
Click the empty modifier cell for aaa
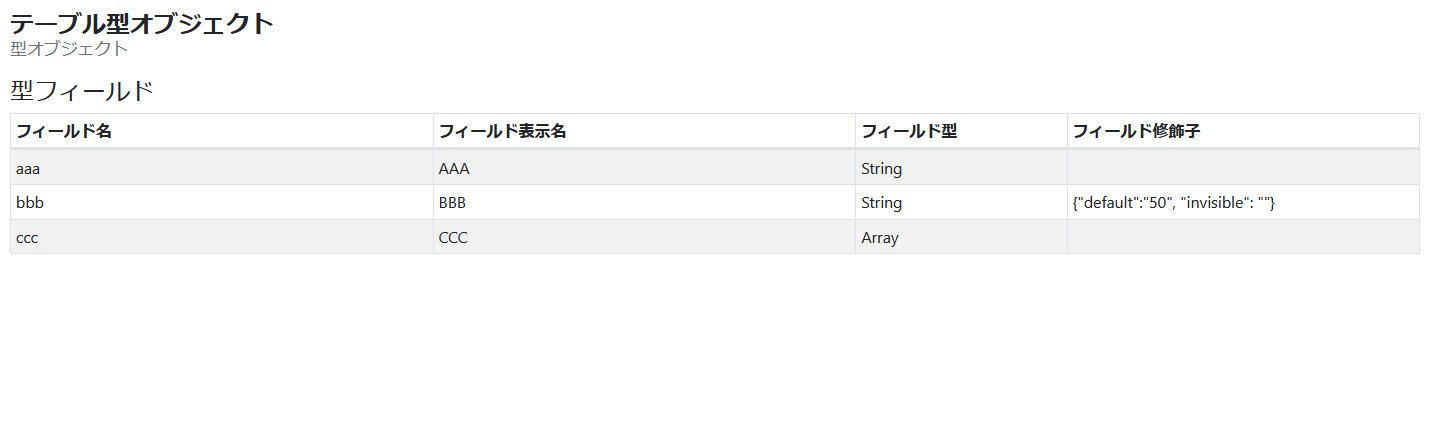pyautogui.click(x=1242, y=168)
